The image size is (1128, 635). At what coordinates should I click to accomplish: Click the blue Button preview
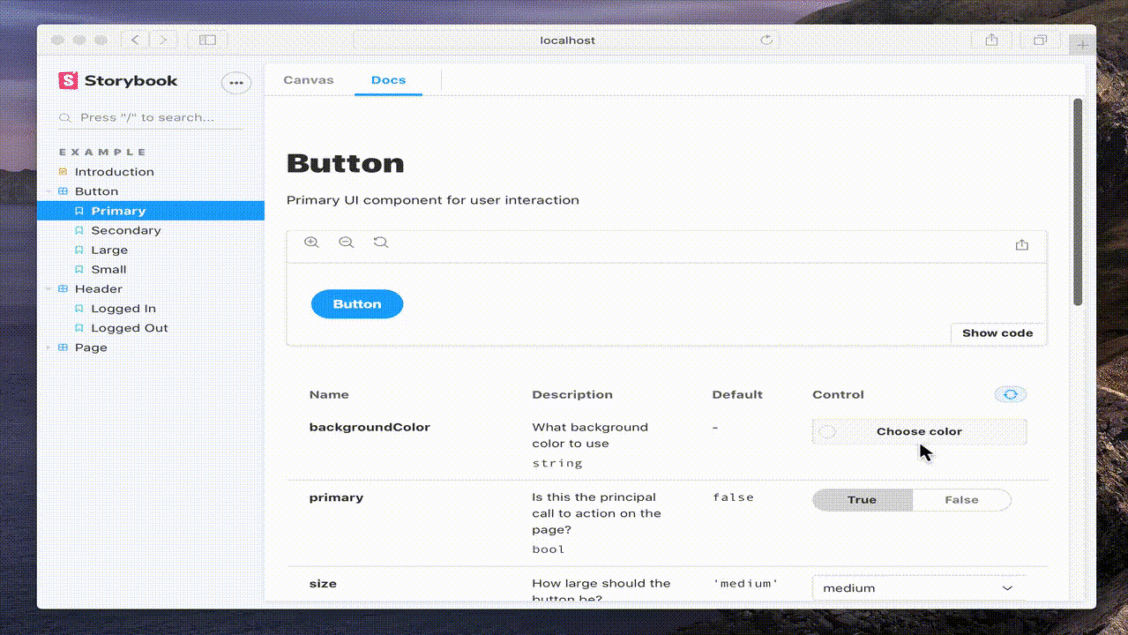357,304
